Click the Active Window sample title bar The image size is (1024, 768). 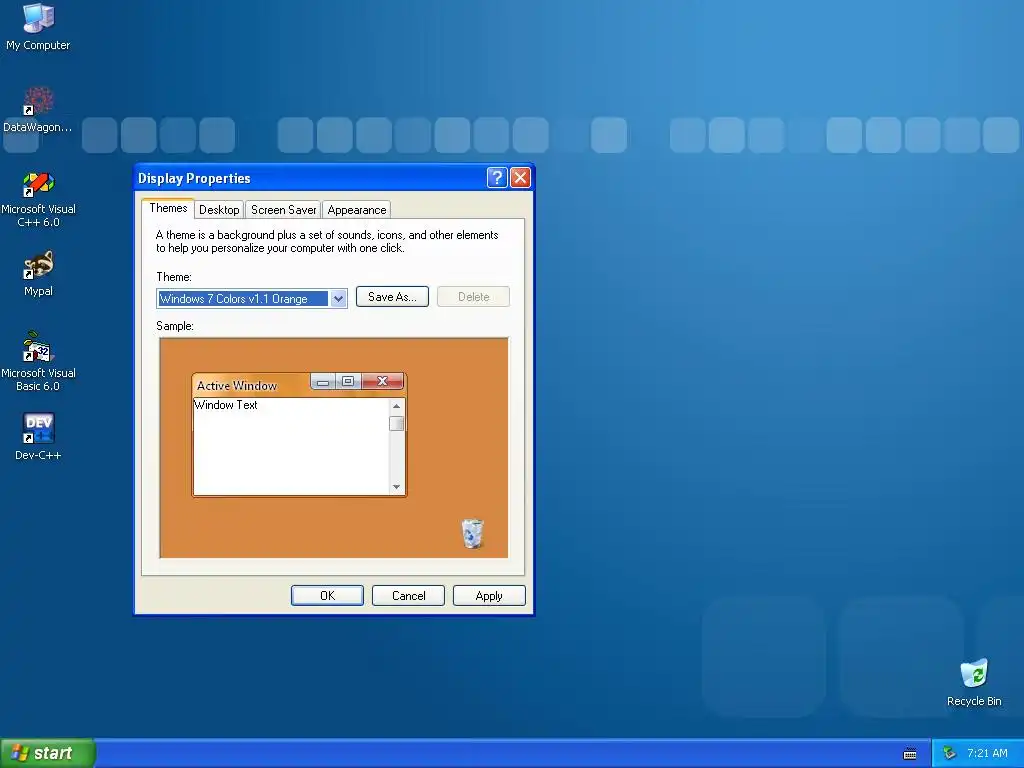252,385
